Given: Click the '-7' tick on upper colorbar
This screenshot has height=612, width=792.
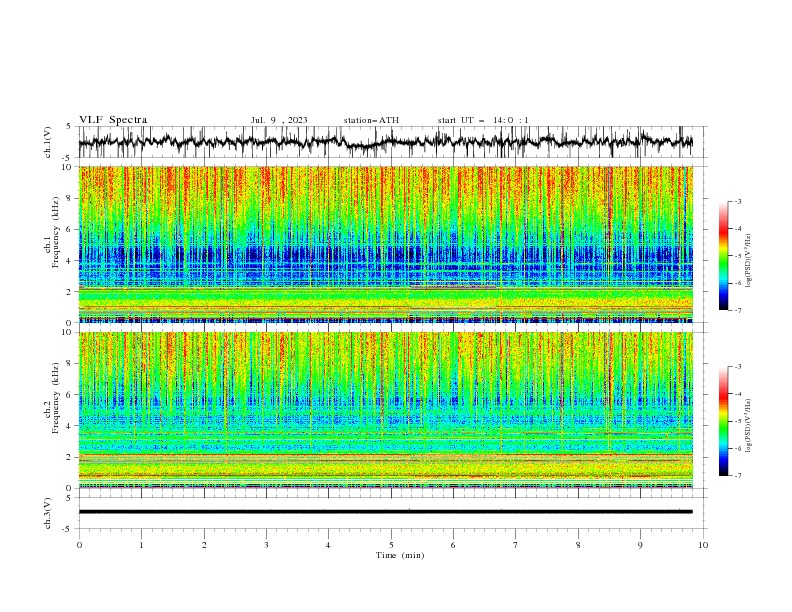Looking at the screenshot, I should 737,310.
